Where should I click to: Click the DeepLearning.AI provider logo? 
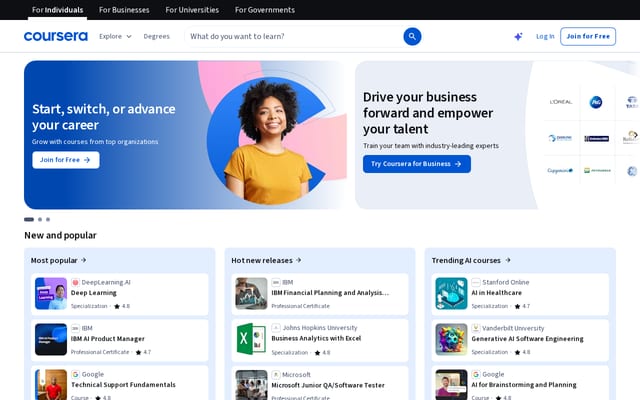tap(75, 282)
